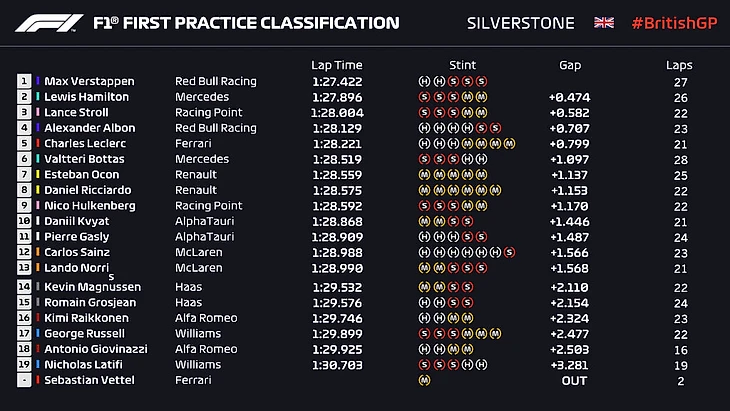Click Kvyat's first medium tyre icon
Screen dimensions: 730x411
click(424, 221)
